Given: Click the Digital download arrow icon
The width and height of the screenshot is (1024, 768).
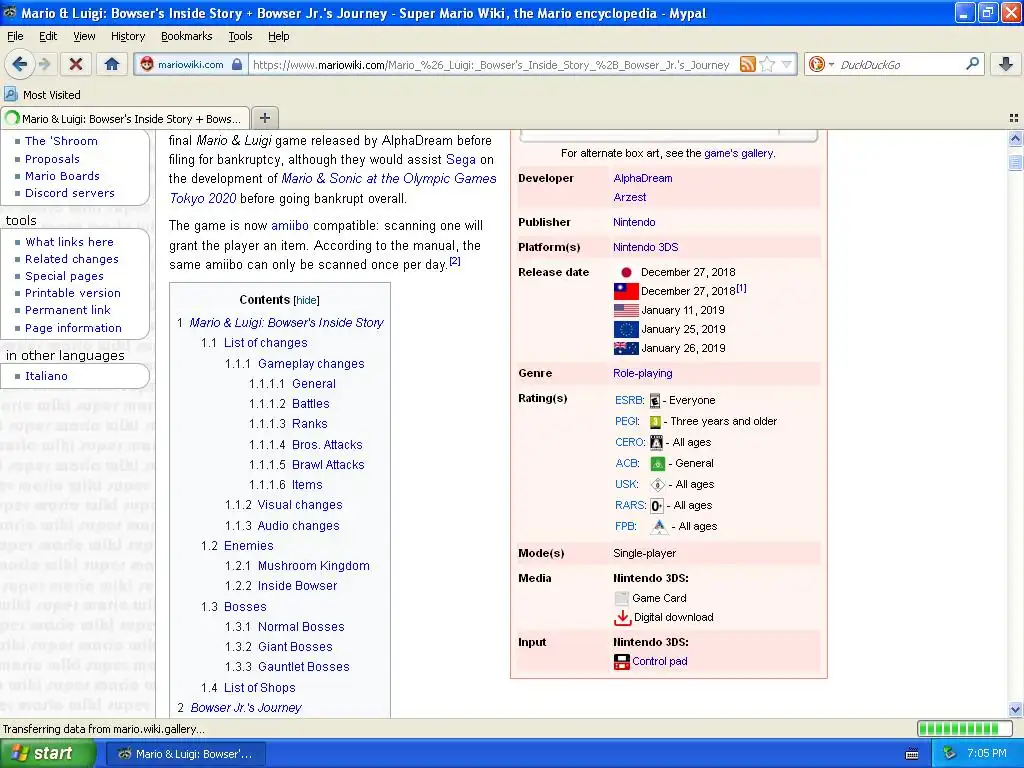Looking at the screenshot, I should 622,618.
